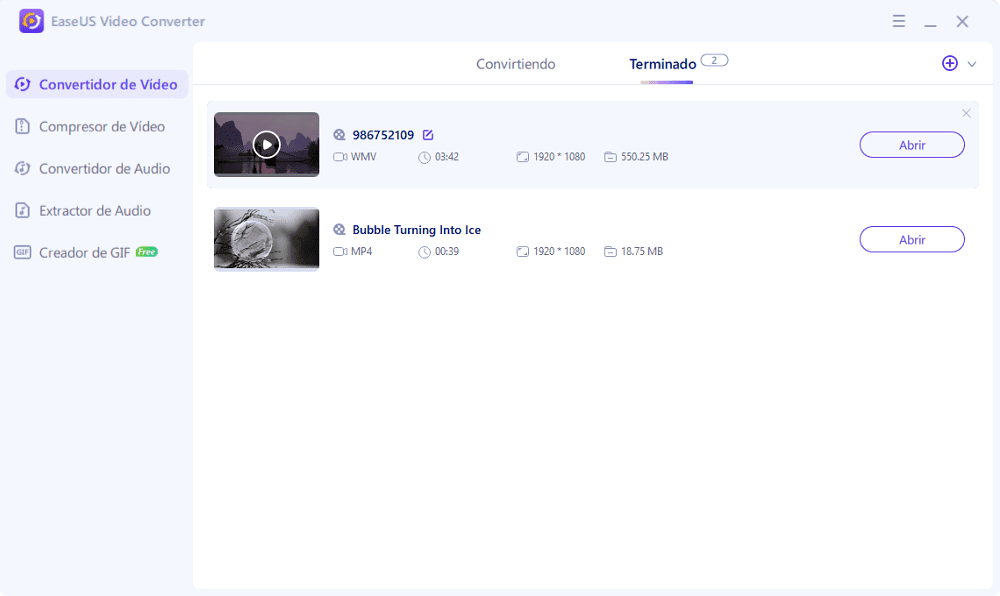Click the camera icon next to MP4
The height and width of the screenshot is (596, 1000).
[x=340, y=251]
